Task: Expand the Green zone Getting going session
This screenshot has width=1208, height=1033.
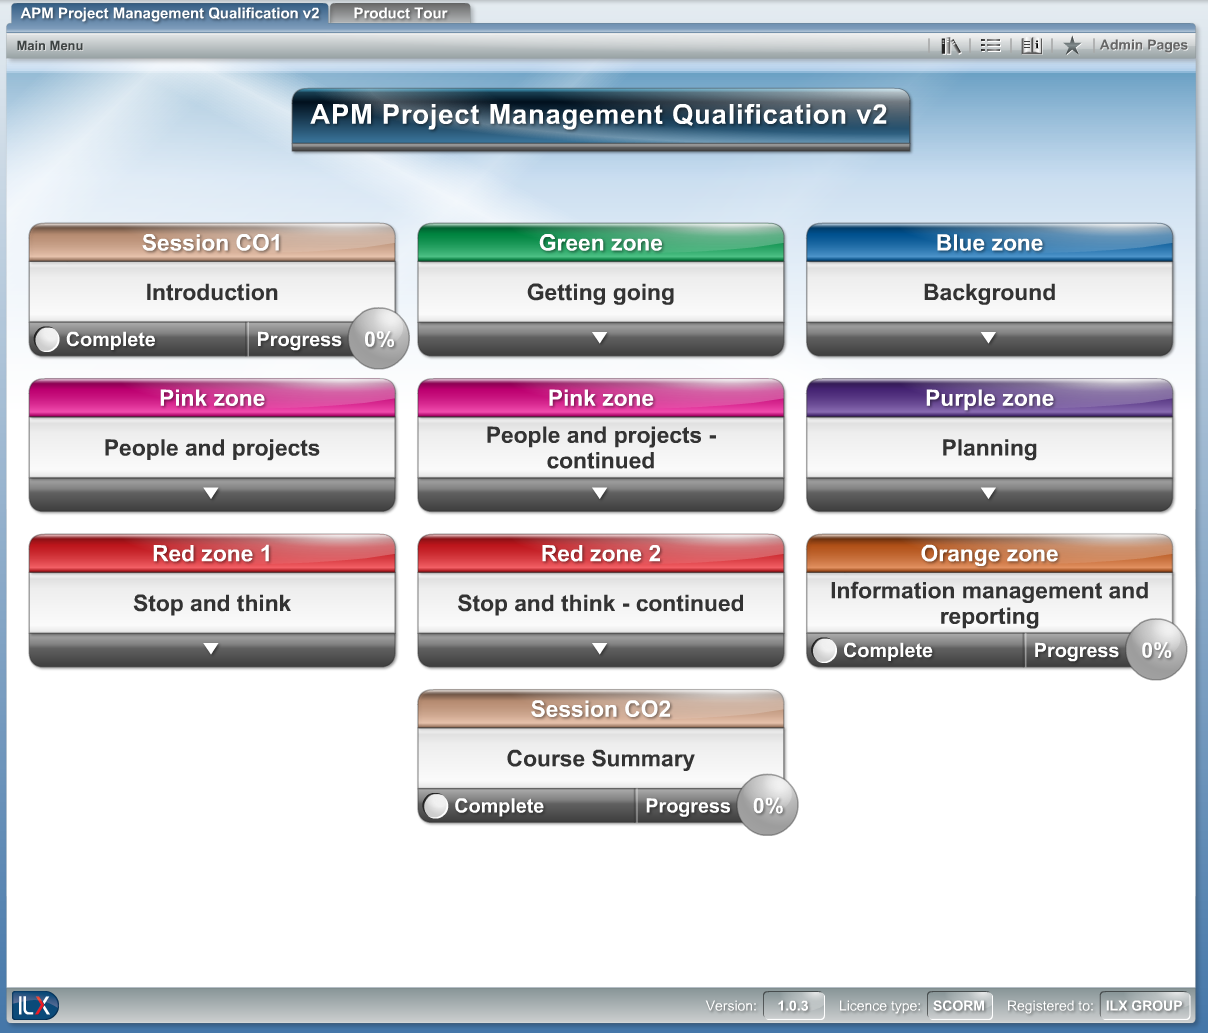Action: [x=600, y=338]
